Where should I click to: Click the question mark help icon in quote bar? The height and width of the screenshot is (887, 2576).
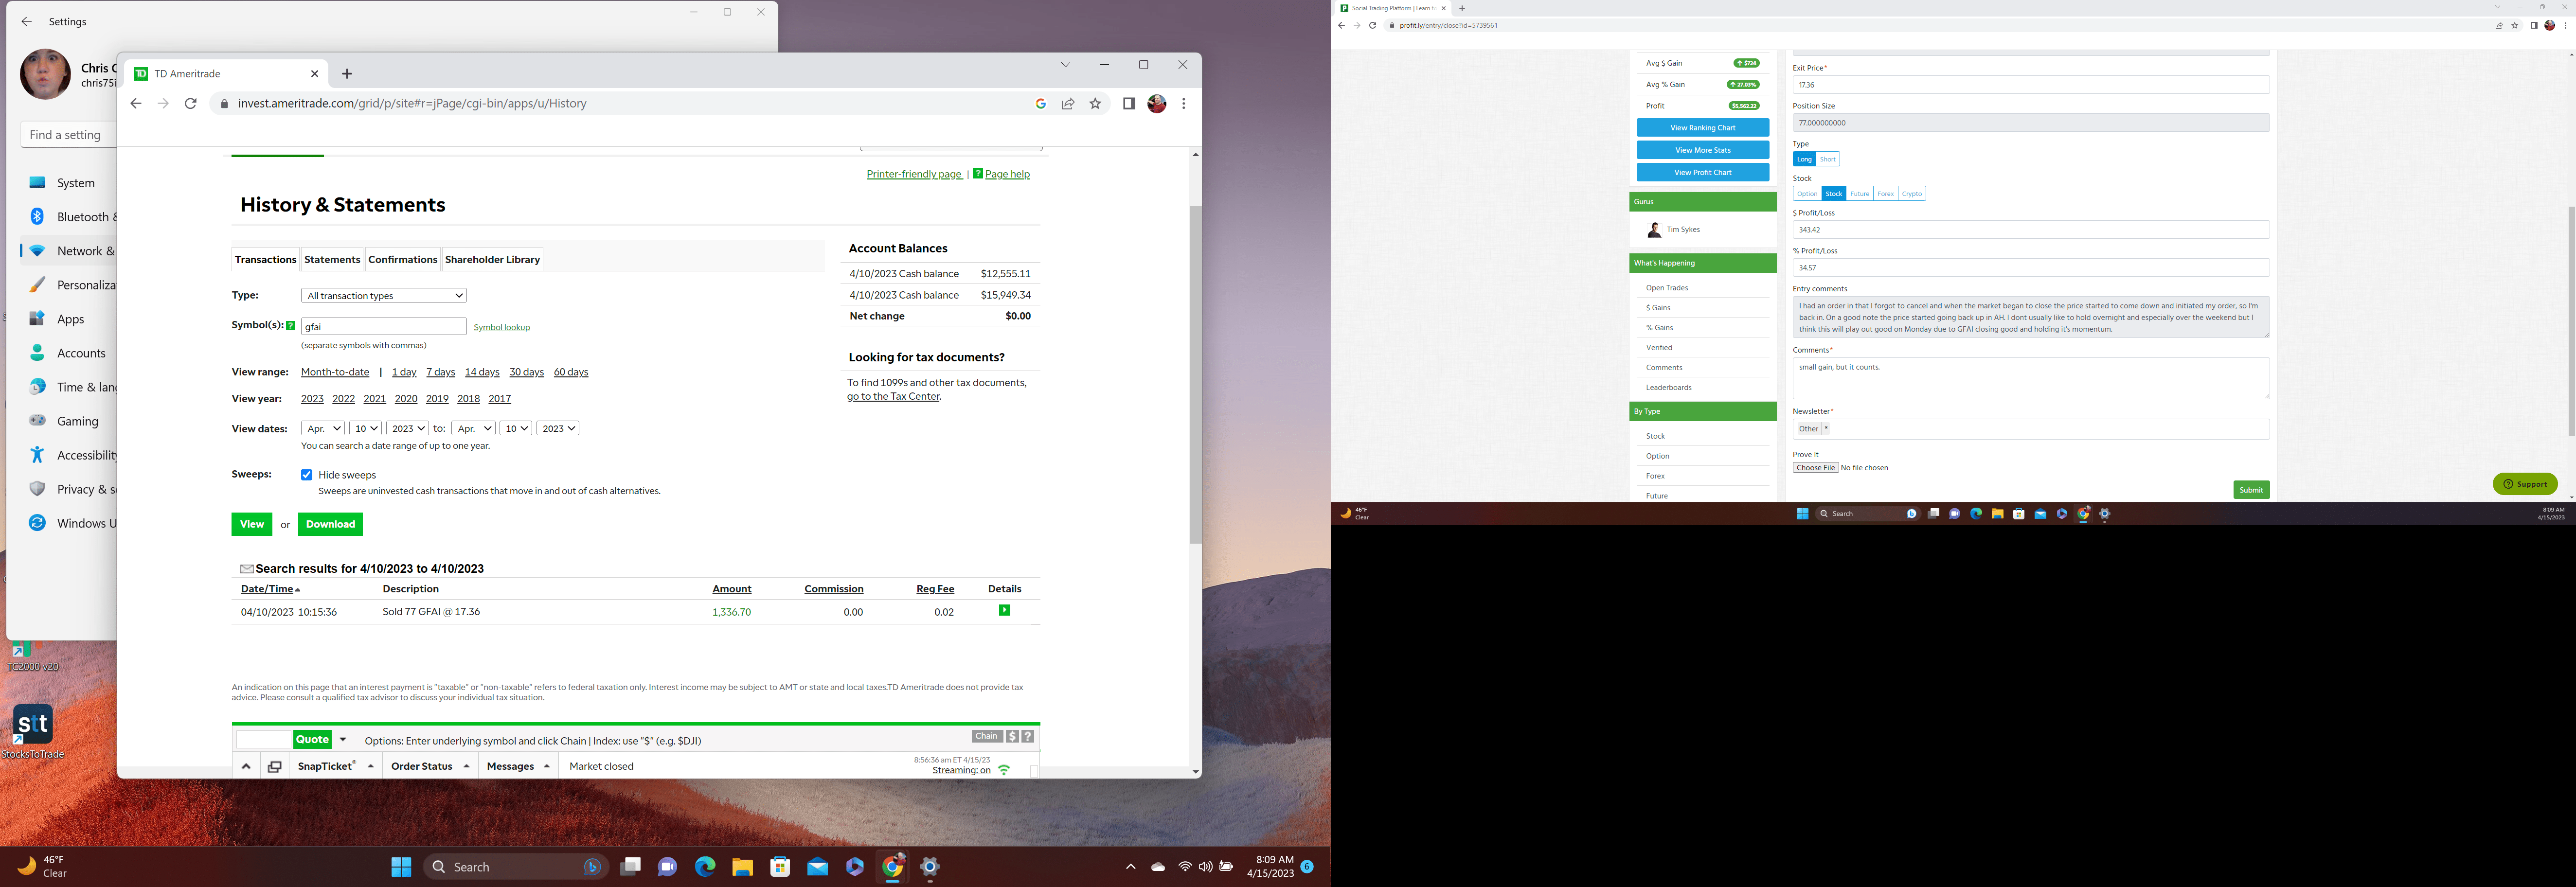pos(1027,736)
